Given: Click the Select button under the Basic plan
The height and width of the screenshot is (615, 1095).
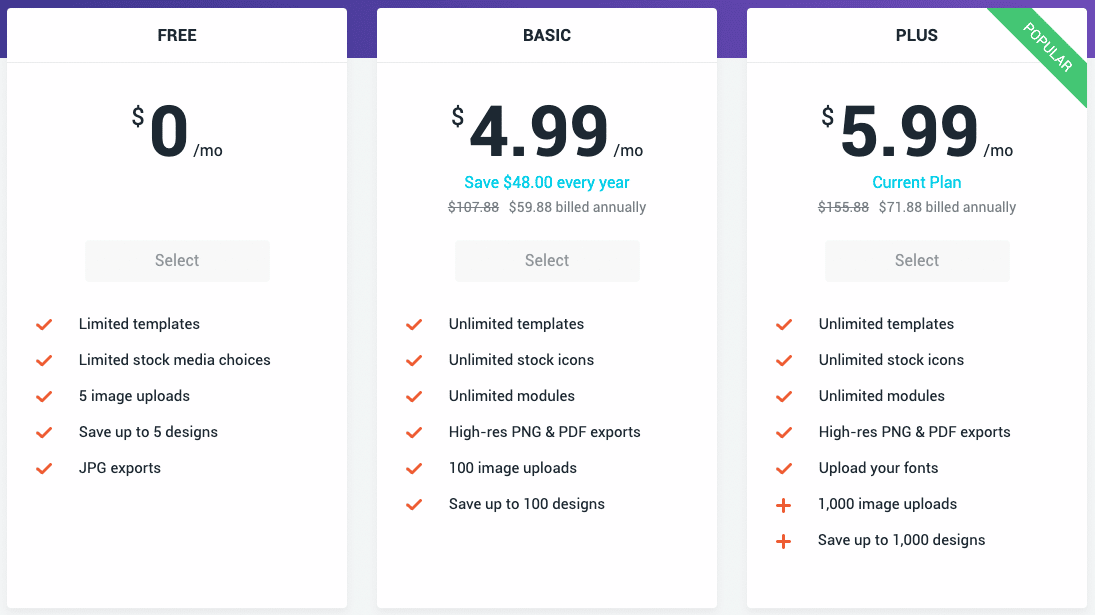Looking at the screenshot, I should [547, 260].
